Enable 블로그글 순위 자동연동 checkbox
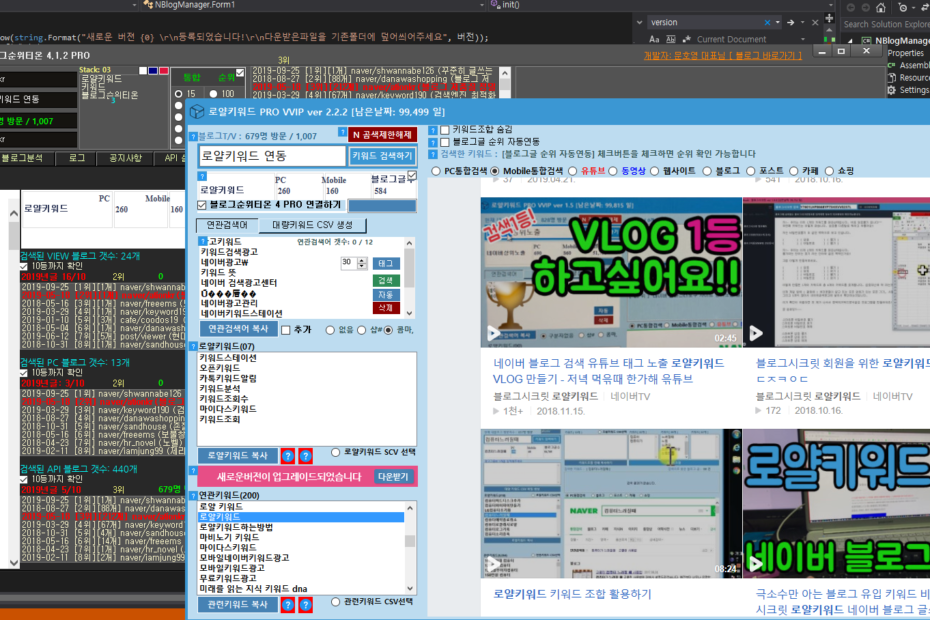930x620 pixels. pyautogui.click(x=445, y=142)
